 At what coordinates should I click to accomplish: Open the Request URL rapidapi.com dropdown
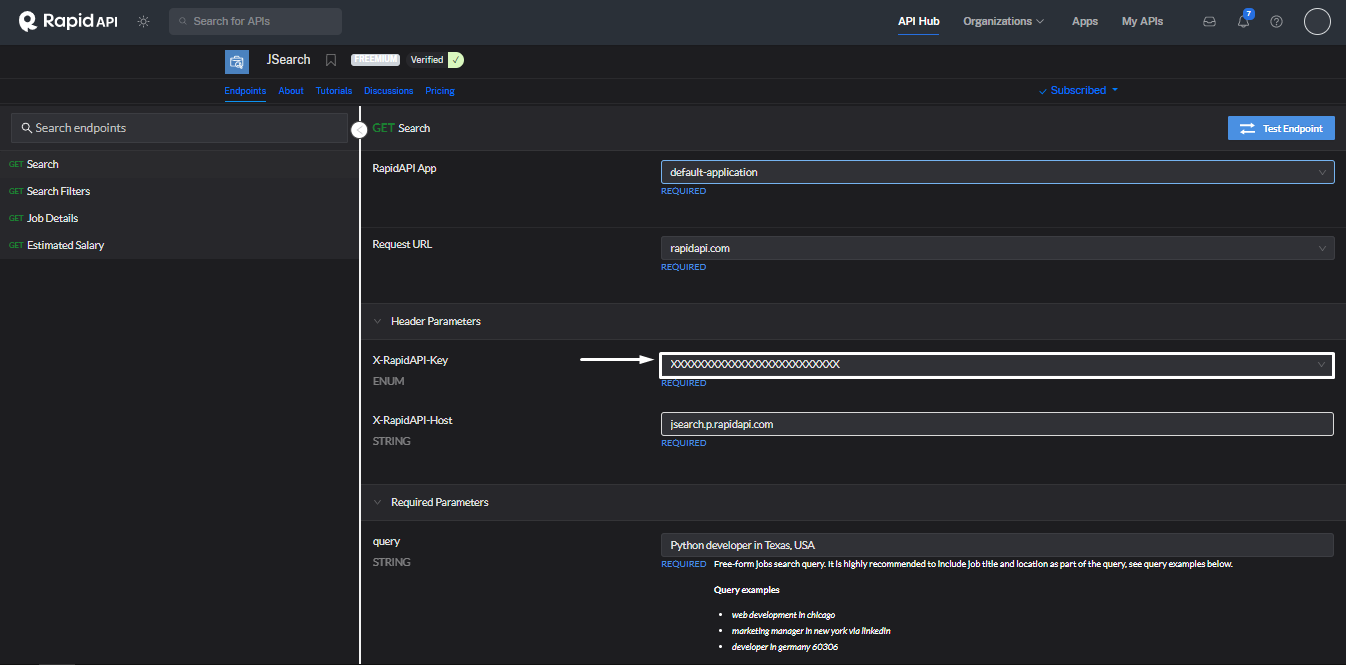point(997,248)
